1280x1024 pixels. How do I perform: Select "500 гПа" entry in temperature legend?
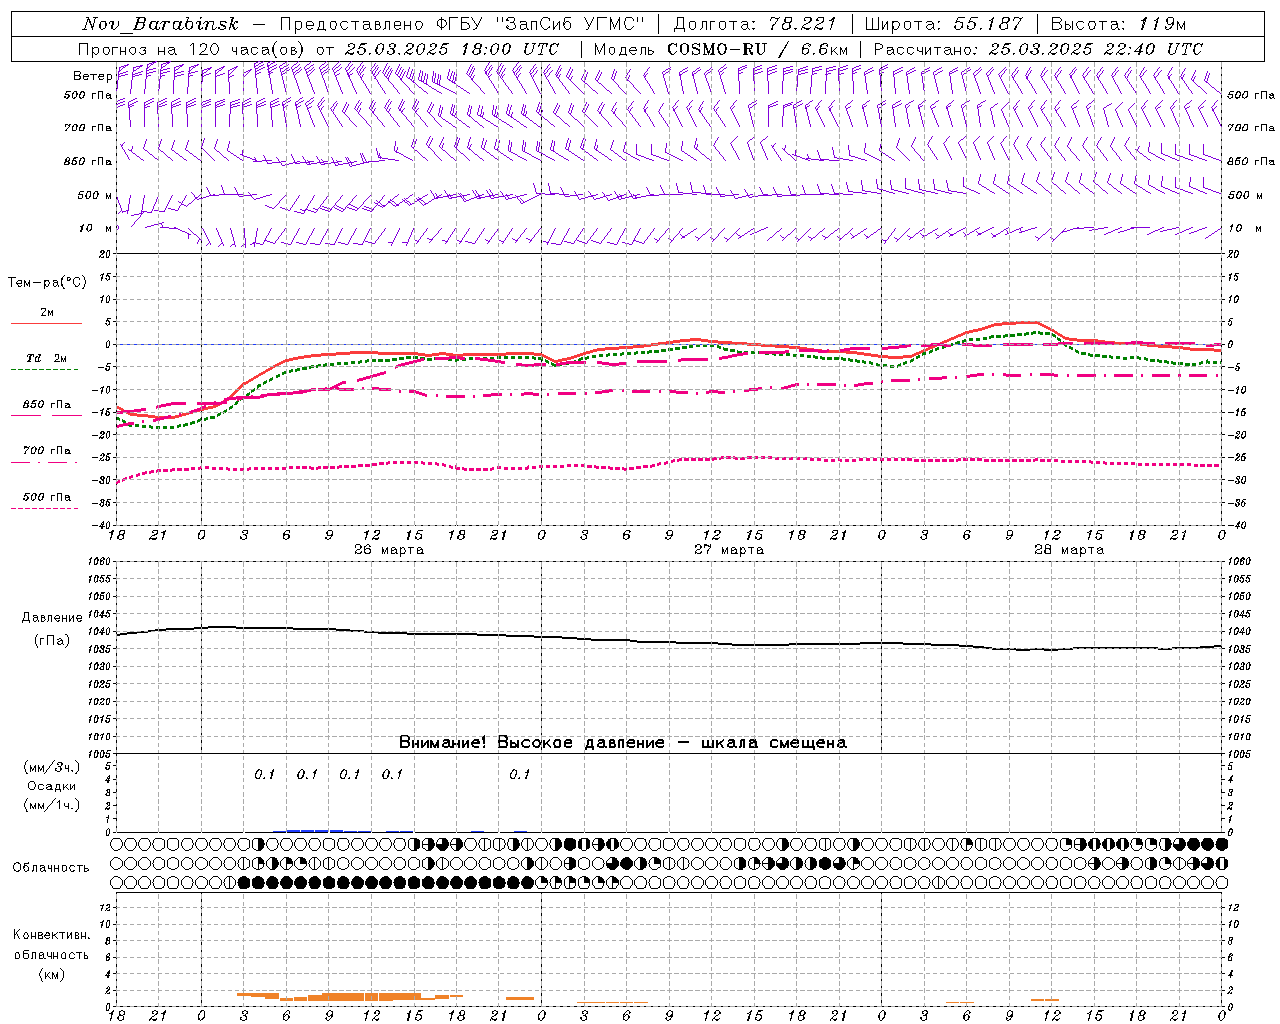pyautogui.click(x=47, y=497)
